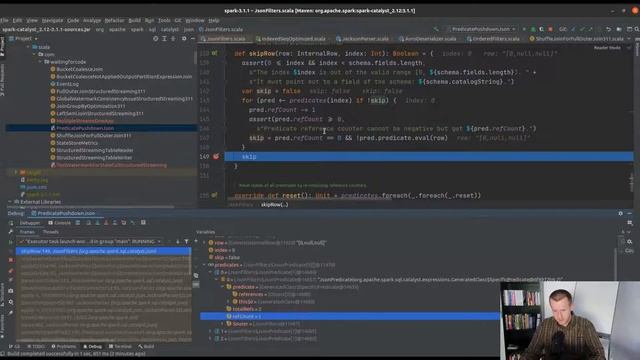Screen dimensions: 640x360
Task: Click the evaluate expression calculator icon
Action: (143, 223)
